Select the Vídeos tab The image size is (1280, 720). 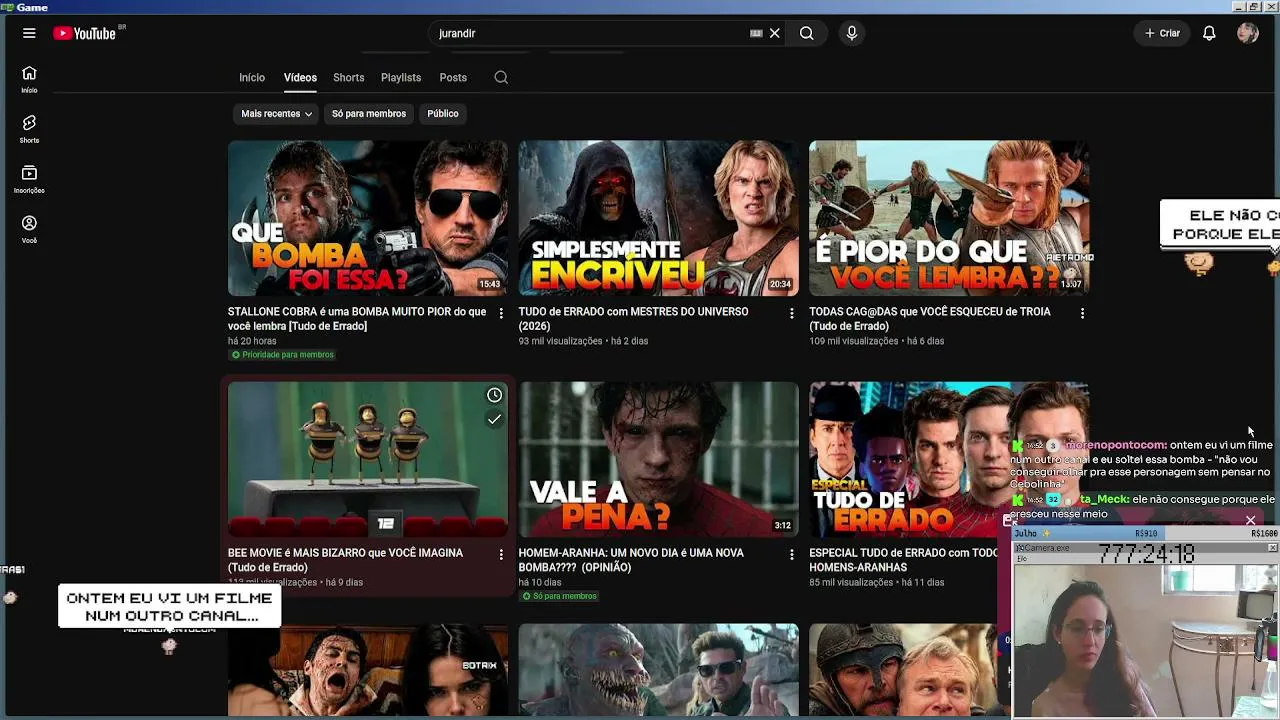point(300,77)
